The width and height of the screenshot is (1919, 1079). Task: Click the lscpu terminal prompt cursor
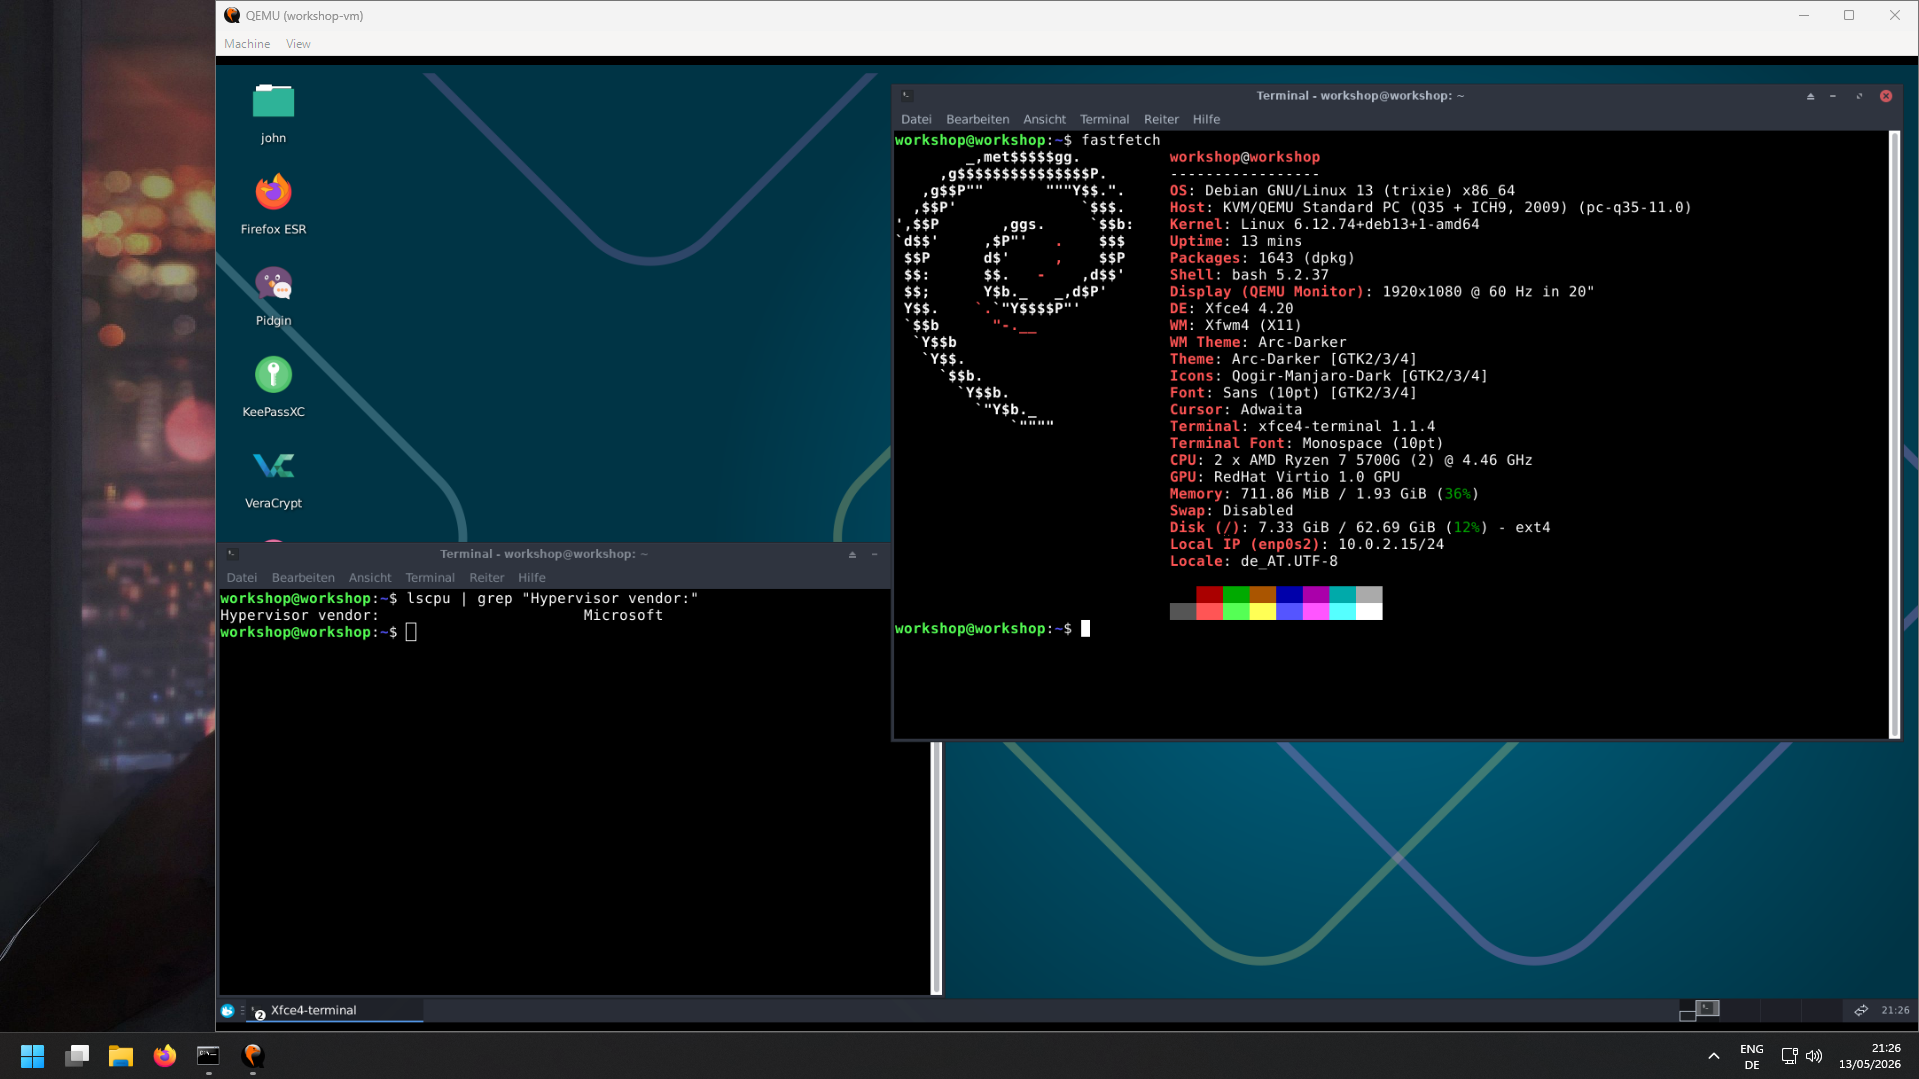pyautogui.click(x=411, y=632)
